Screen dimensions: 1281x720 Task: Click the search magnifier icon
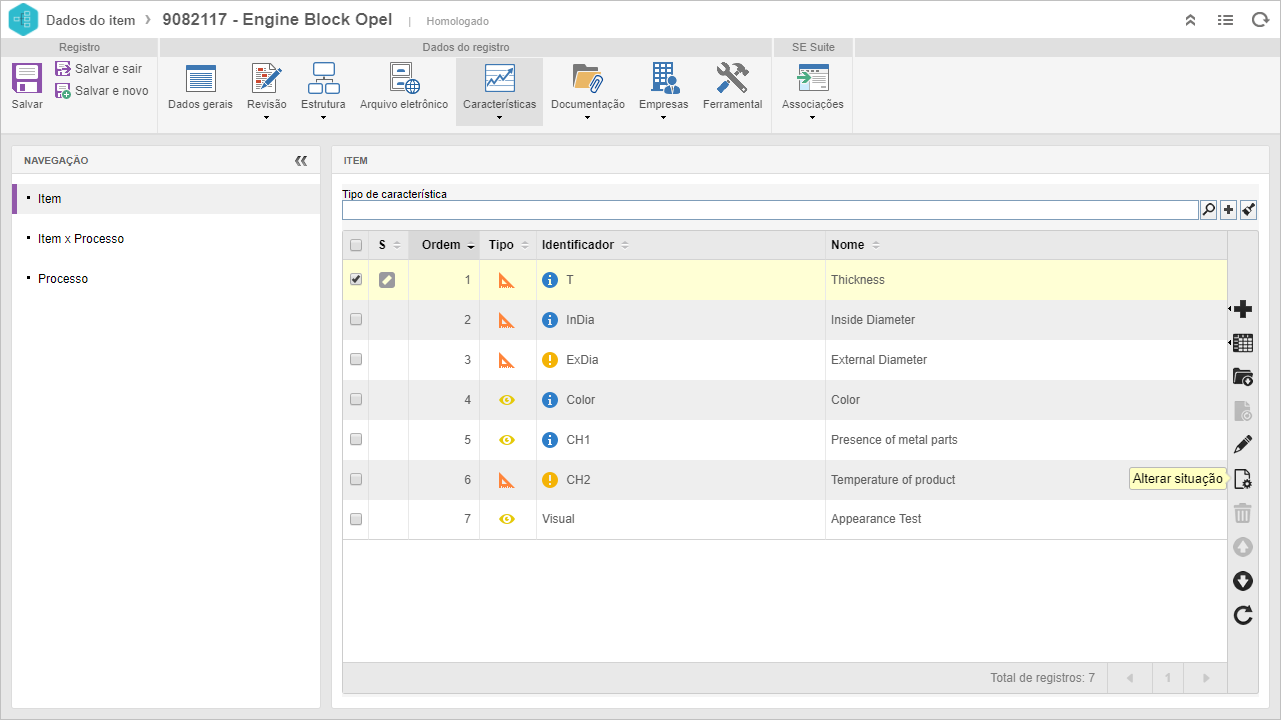tap(1209, 210)
